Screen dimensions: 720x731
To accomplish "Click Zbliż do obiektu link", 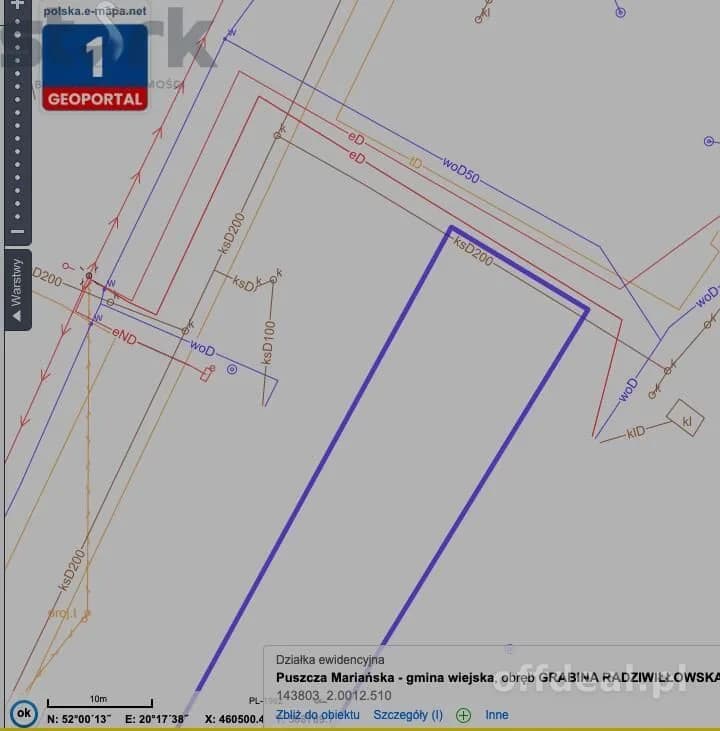I will click(318, 715).
